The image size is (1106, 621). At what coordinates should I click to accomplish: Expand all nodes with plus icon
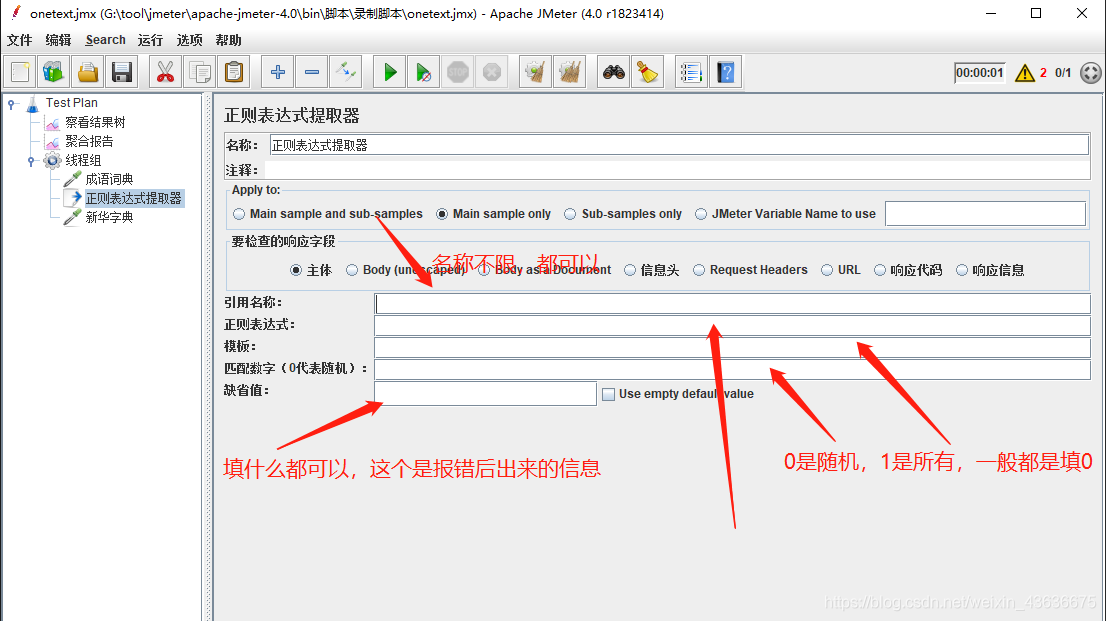(x=278, y=72)
